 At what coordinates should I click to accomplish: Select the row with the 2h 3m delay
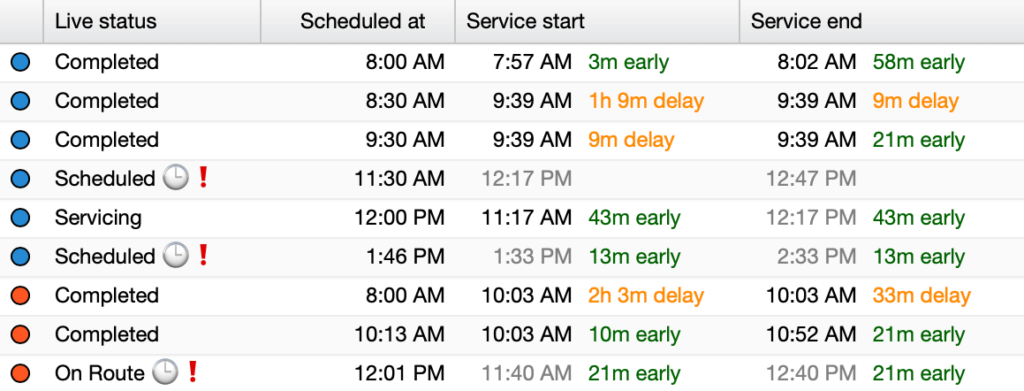[512, 296]
